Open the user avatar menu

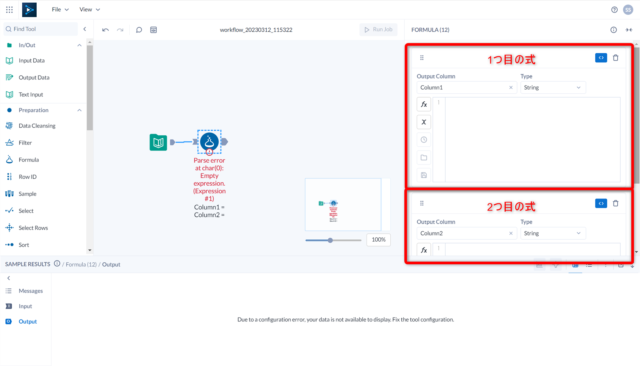(x=628, y=10)
